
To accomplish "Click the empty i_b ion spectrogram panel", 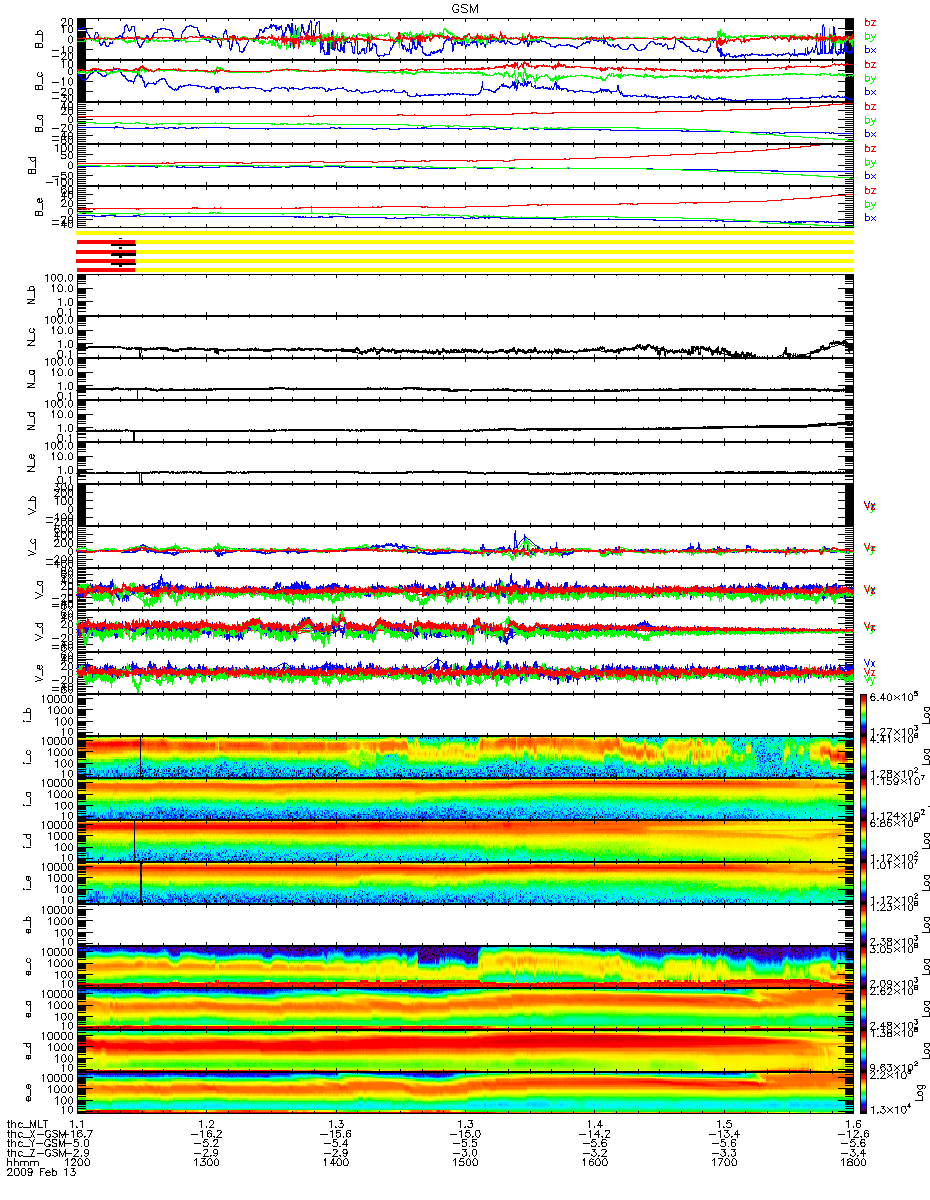I will click(465, 715).
